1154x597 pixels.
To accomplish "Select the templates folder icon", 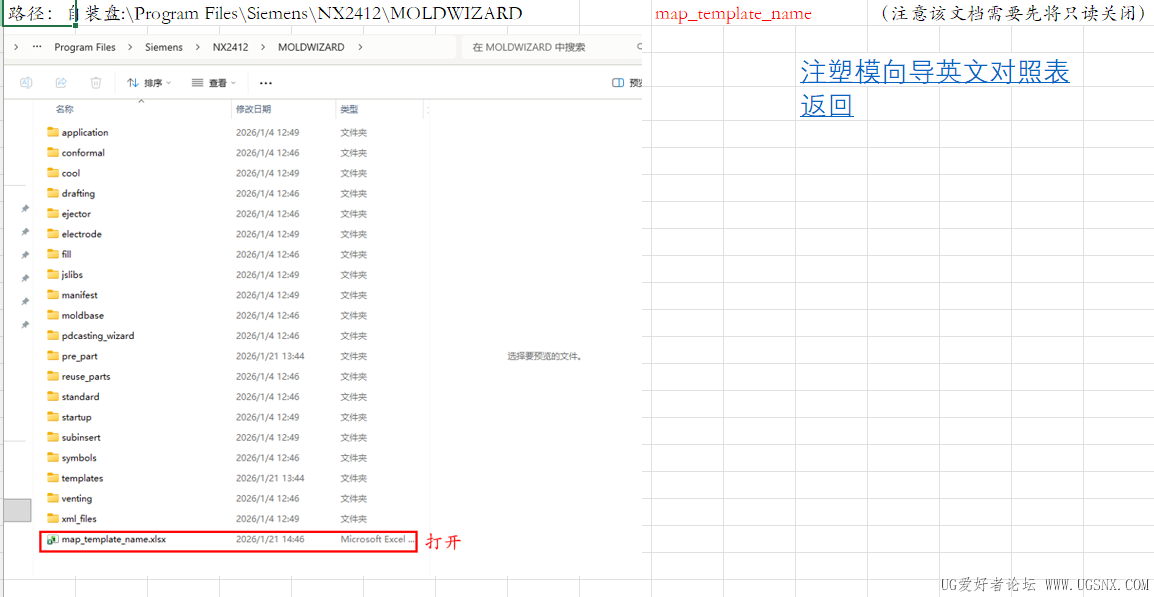I will pos(52,478).
